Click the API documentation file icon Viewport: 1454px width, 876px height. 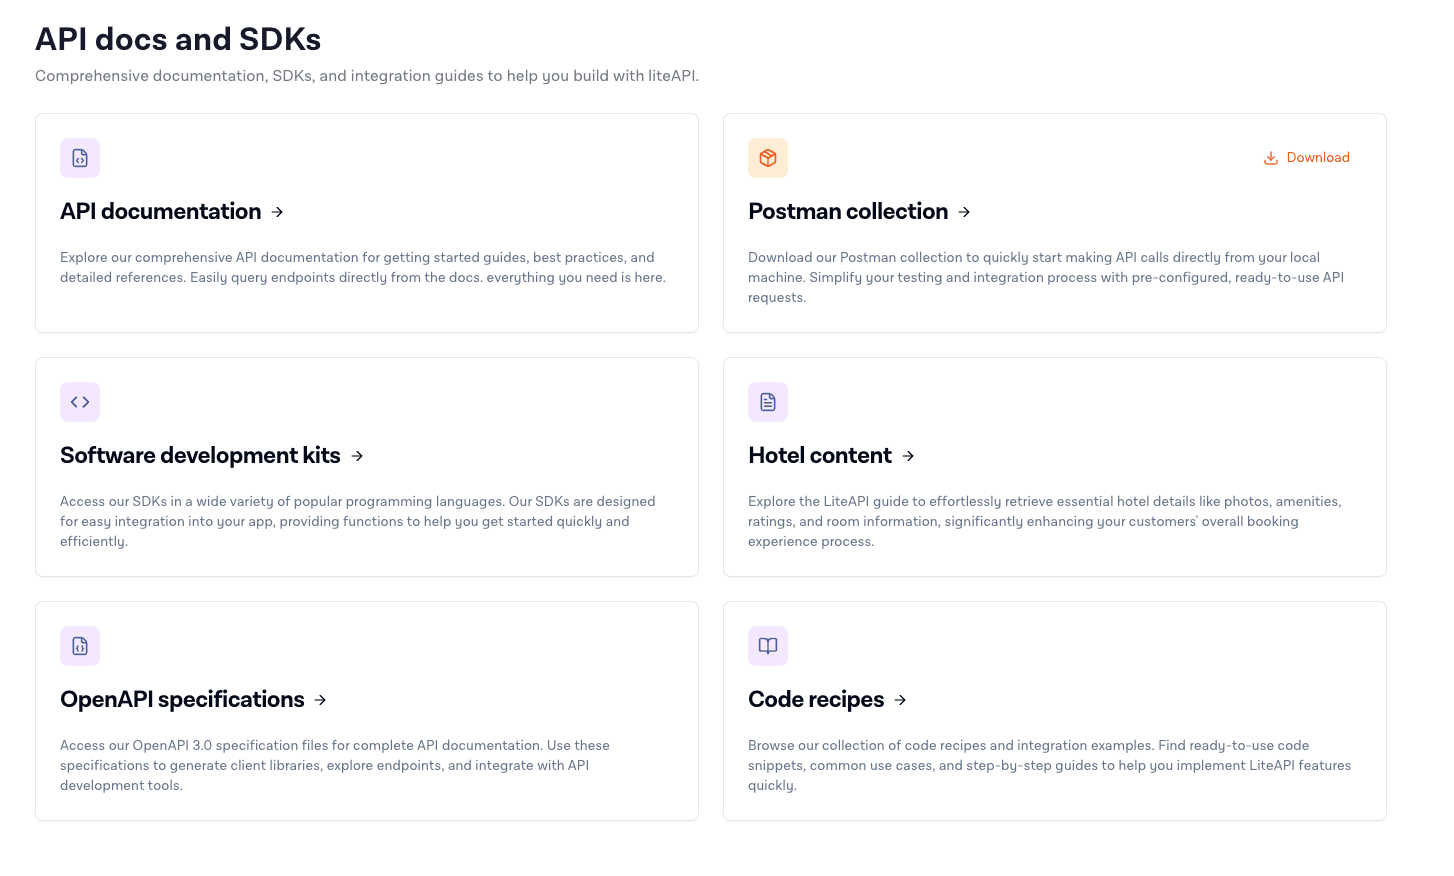(80, 158)
